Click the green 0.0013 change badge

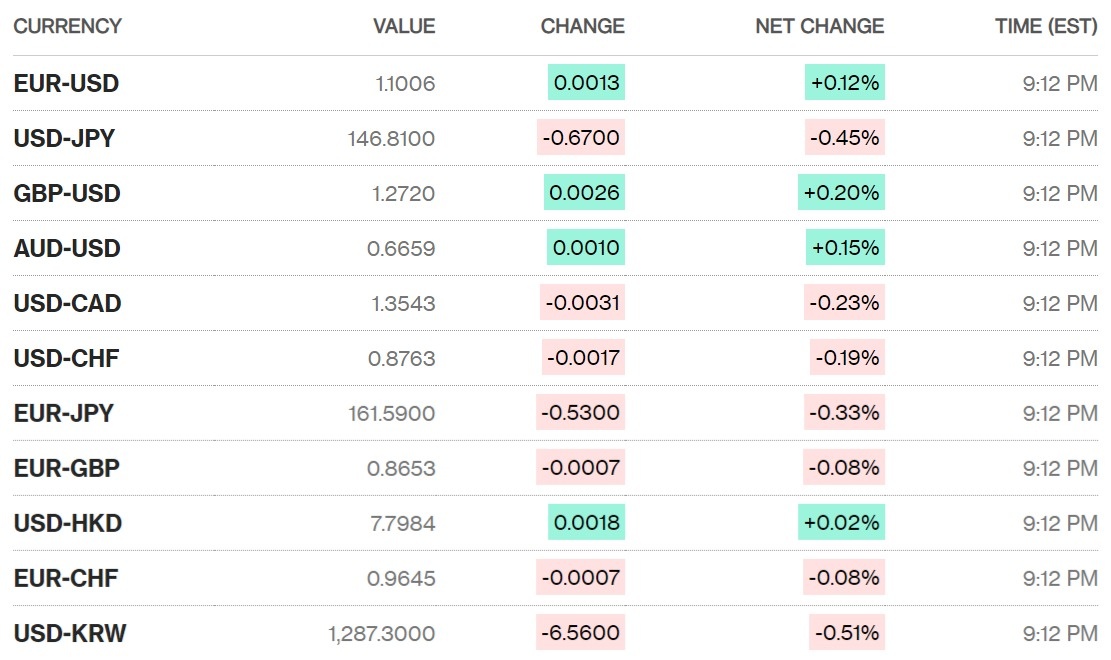tap(586, 83)
